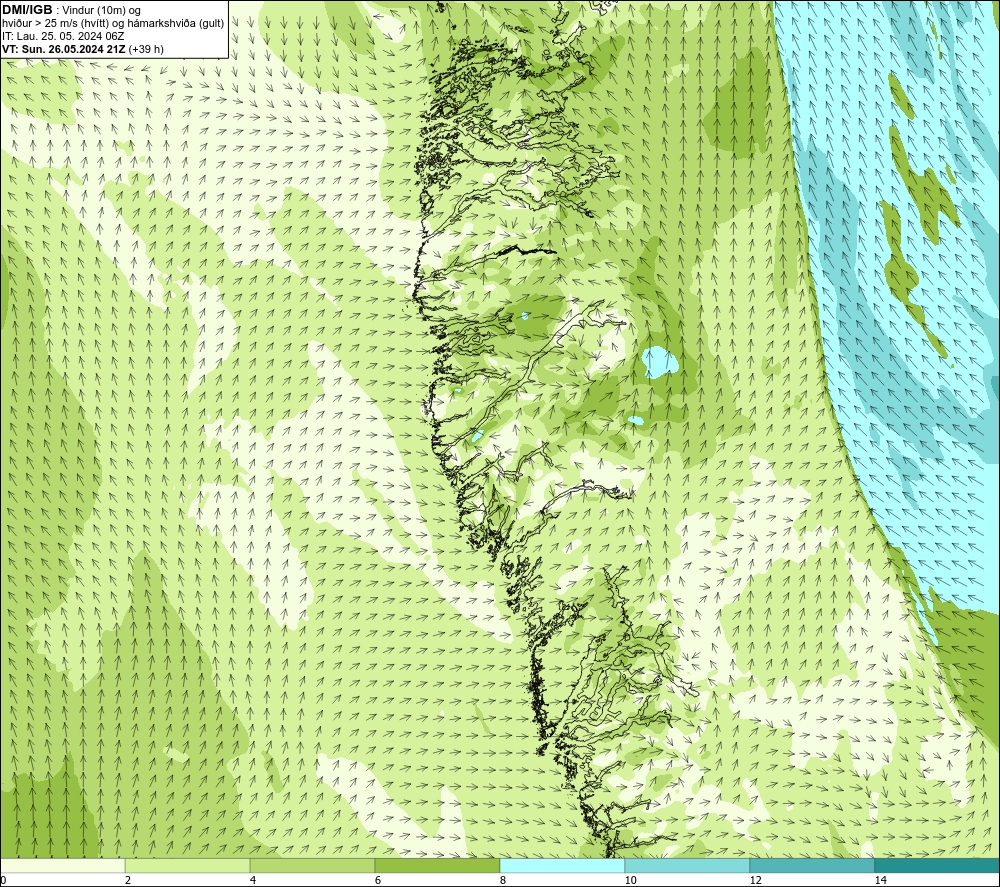Pick the light green 2–4 legend swatch
1000x887 pixels.
[x=187, y=865]
